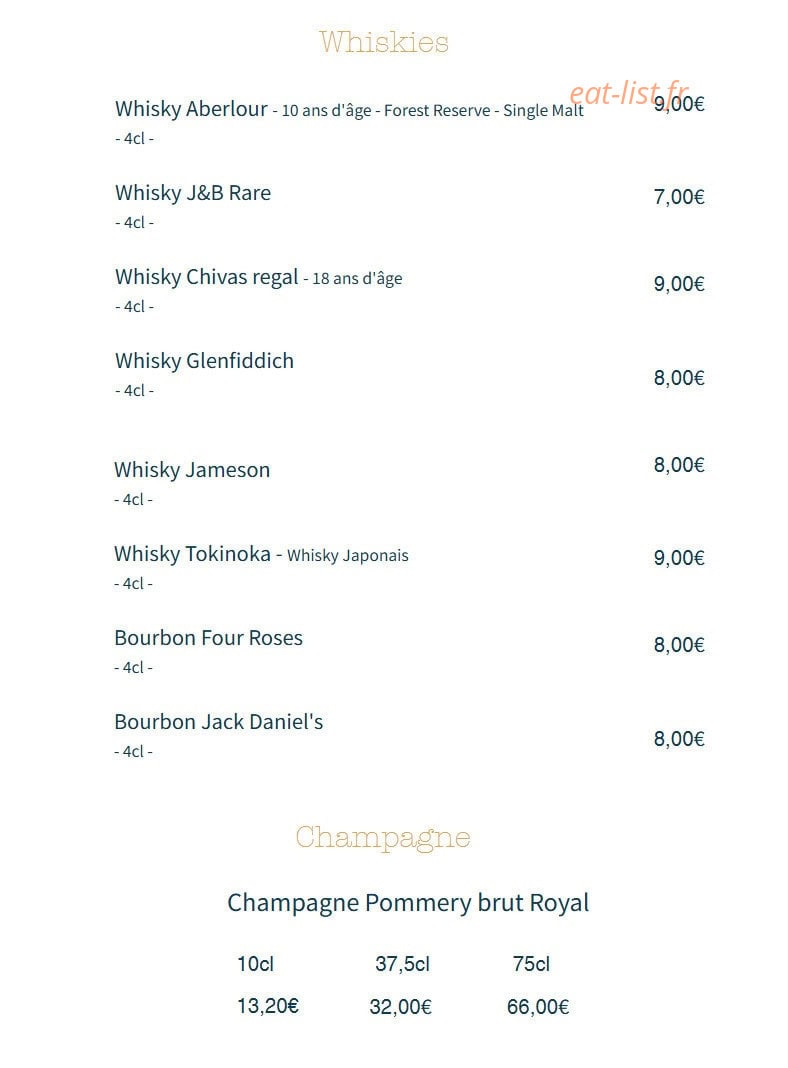Viewport: 788px width, 1068px height.
Task: Select the Whisky Aberlour item name
Action: click(x=191, y=109)
